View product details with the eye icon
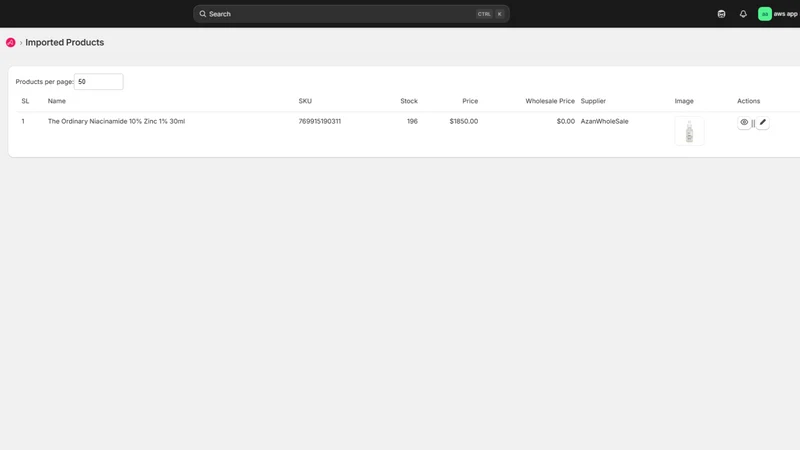Image resolution: width=800 pixels, height=450 pixels. (744, 122)
